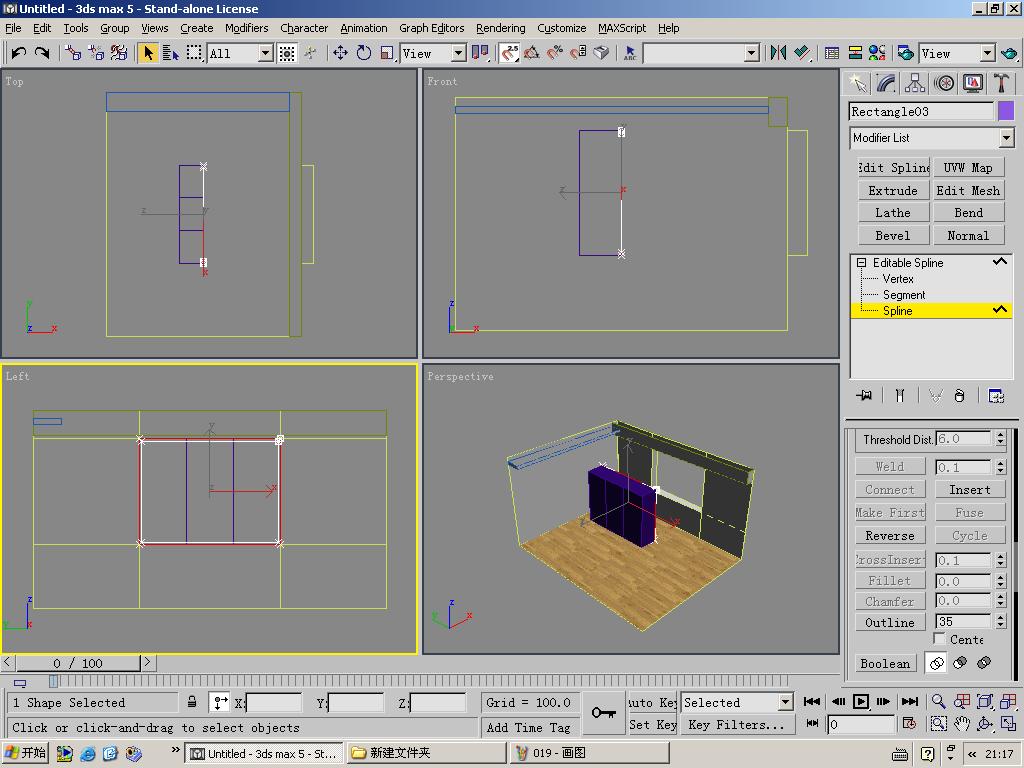
Task: Toggle the selection lock icon
Action: [x=192, y=702]
